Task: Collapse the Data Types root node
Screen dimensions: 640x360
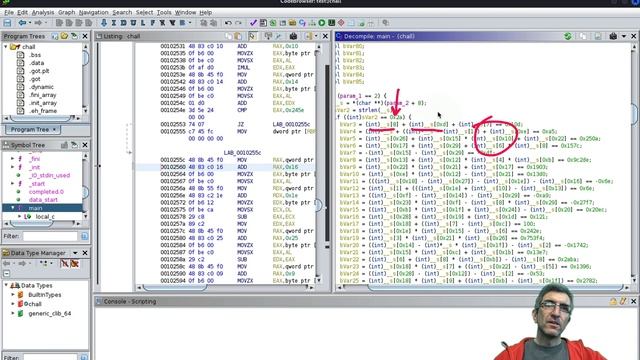Action: (x=6, y=285)
